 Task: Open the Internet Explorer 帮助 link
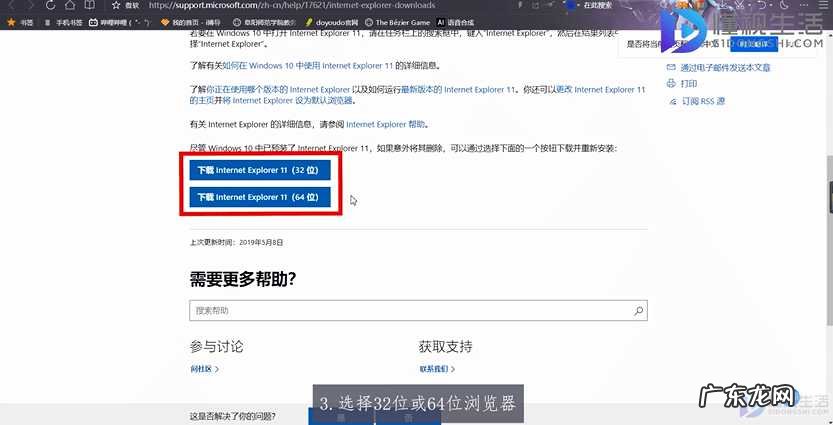tap(386, 124)
